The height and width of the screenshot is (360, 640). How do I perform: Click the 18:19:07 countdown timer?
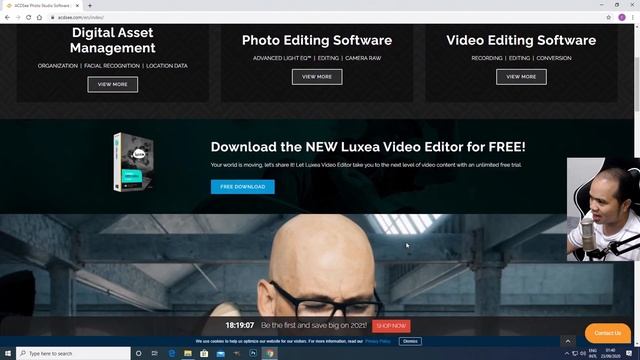point(240,325)
